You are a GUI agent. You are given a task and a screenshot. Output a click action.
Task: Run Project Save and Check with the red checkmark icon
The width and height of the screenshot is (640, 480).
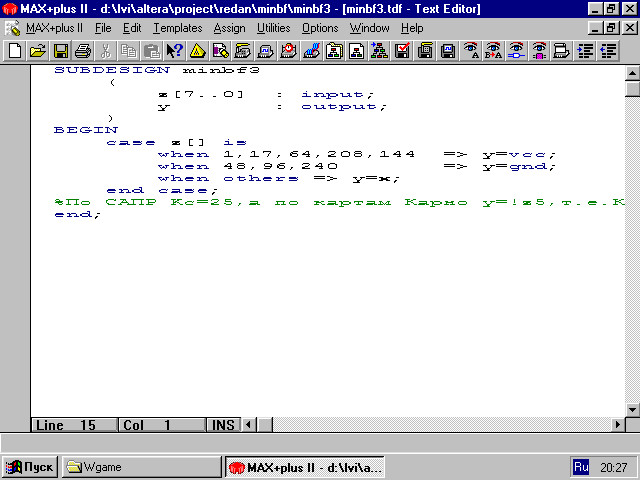tap(402, 51)
